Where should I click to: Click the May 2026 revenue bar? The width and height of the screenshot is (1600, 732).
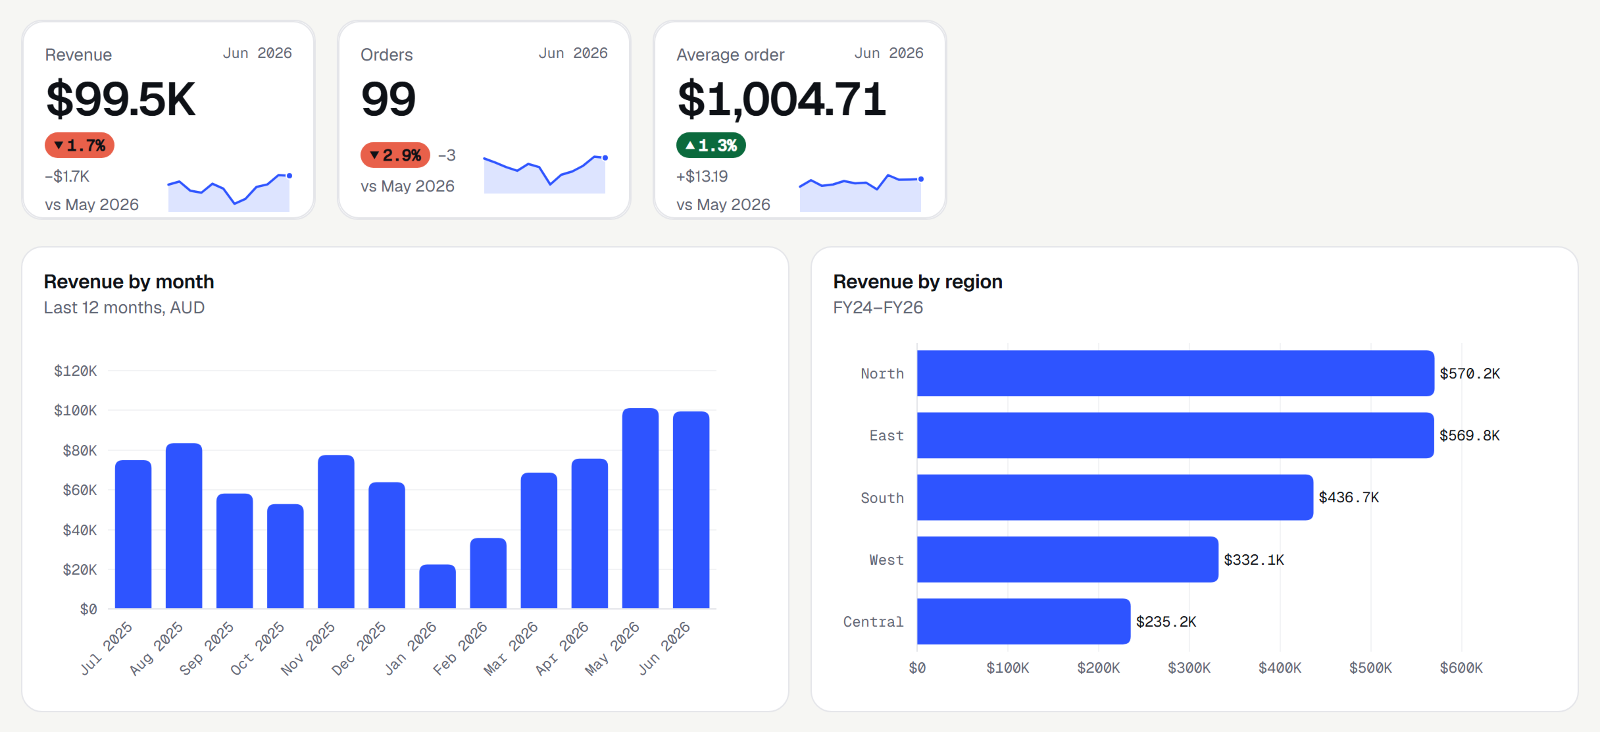click(640, 508)
